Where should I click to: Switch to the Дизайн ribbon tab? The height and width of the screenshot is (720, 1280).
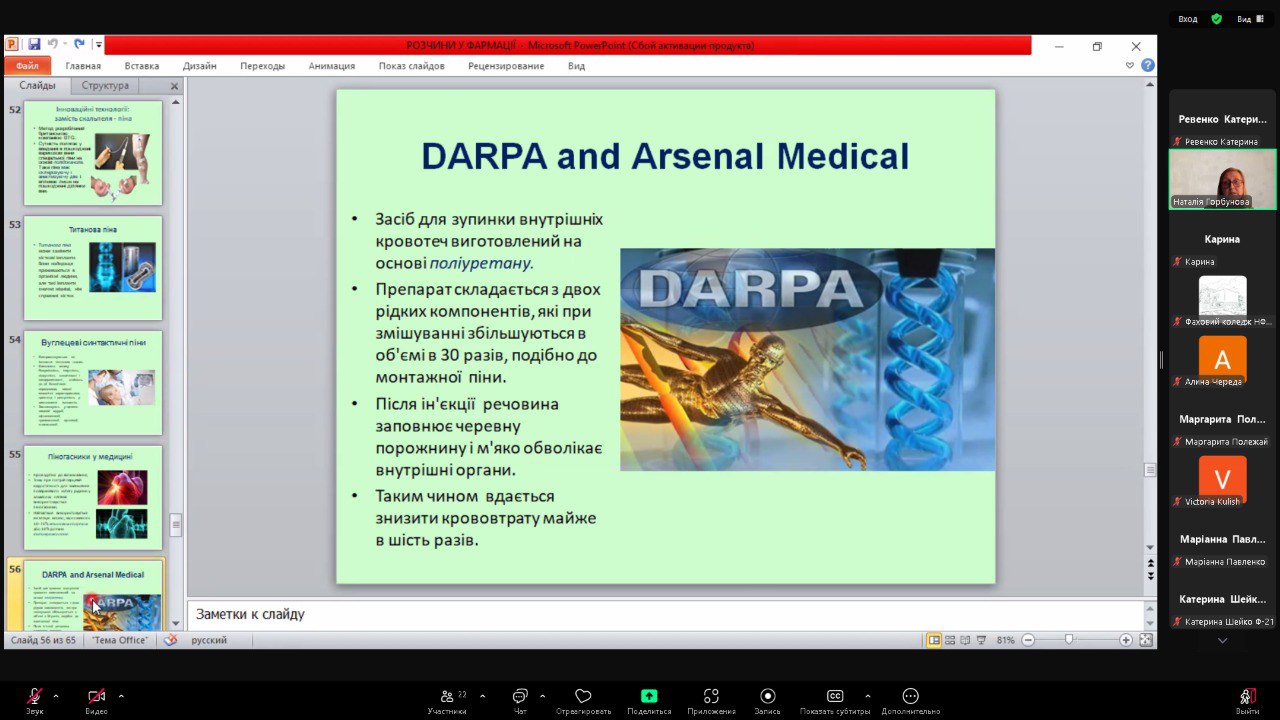[200, 66]
